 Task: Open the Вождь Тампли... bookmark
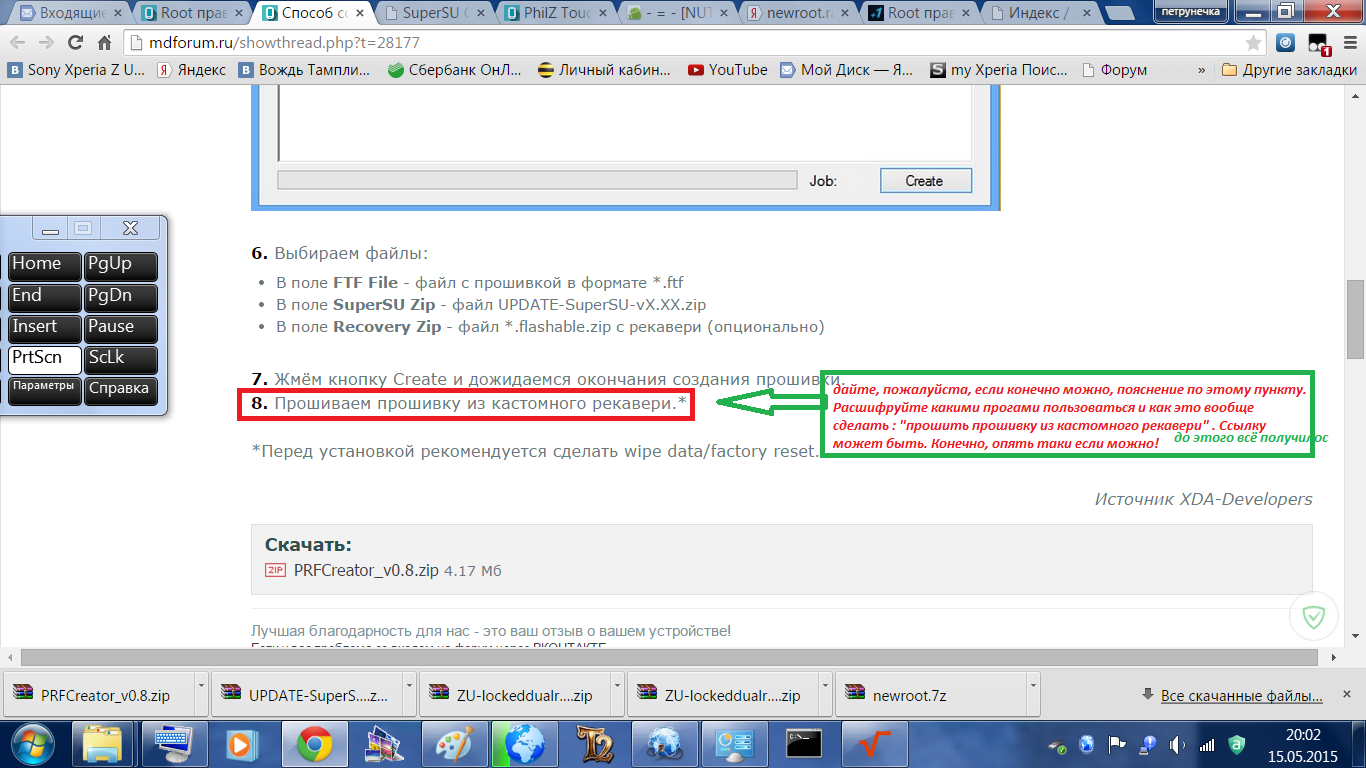point(305,70)
